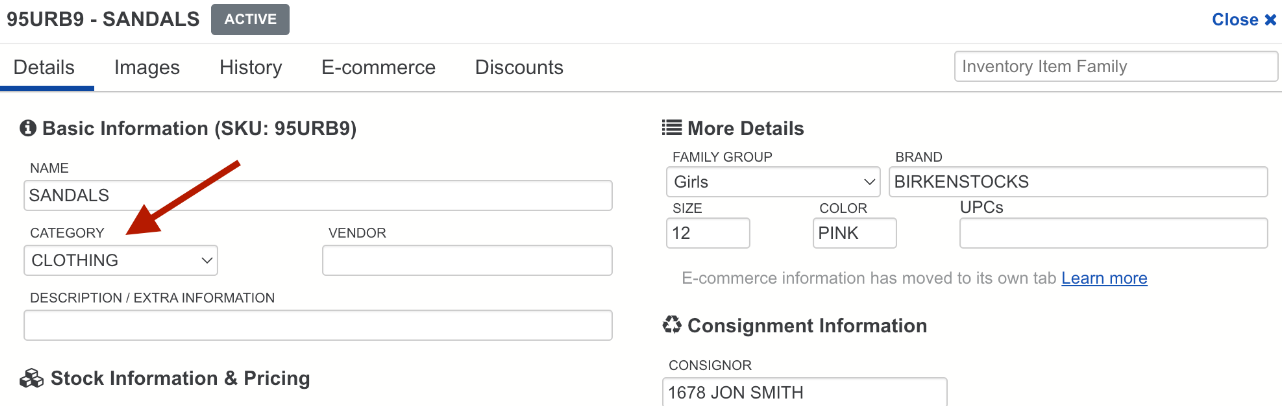Switch to the Images tab
Screen dimensions: 1282x406
(147, 68)
